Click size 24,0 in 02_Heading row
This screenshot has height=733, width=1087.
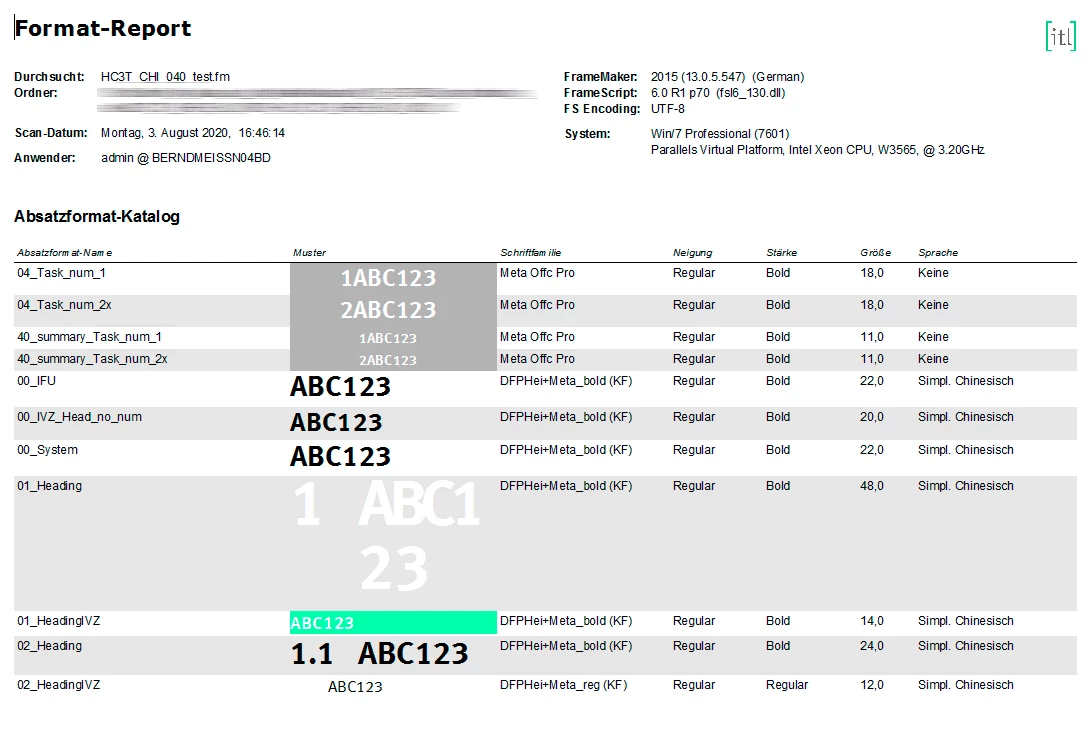[872, 646]
